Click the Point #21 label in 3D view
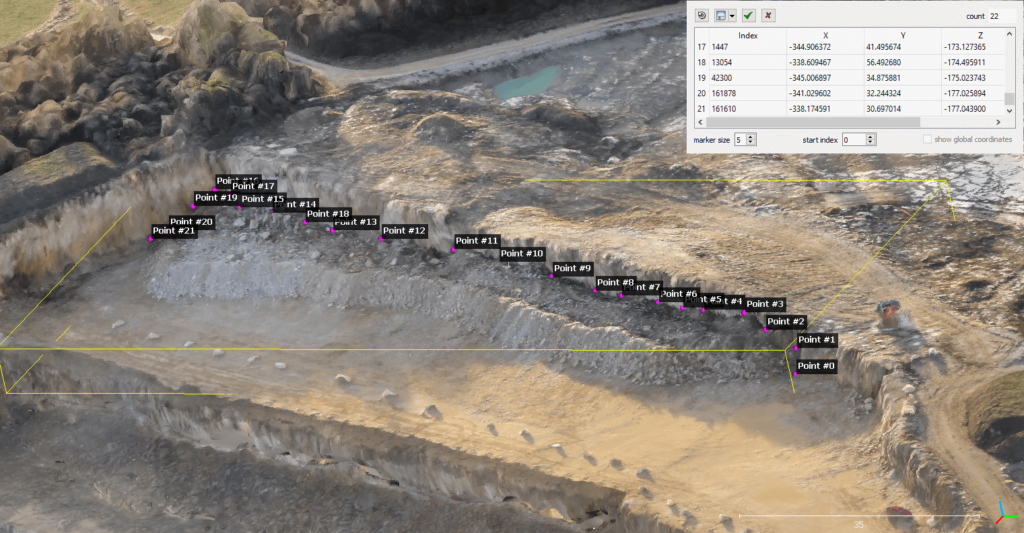 tap(174, 231)
